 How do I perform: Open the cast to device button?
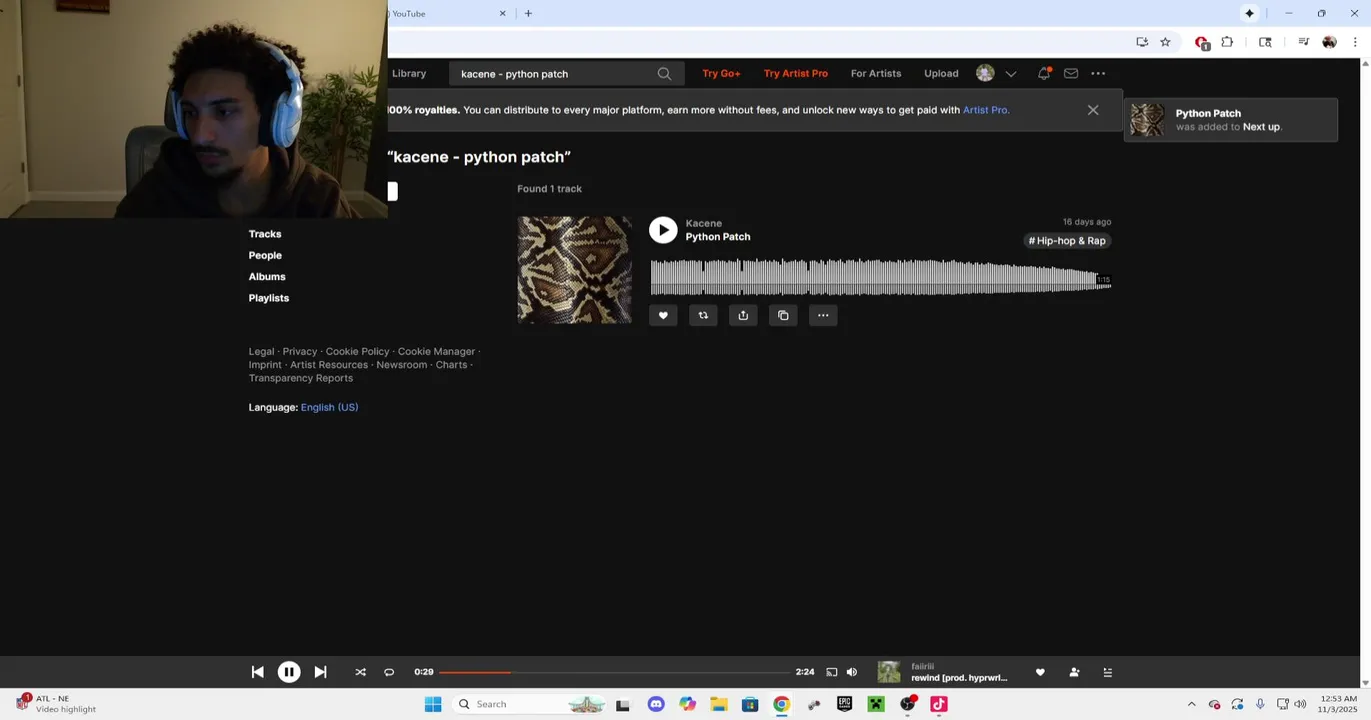831,672
